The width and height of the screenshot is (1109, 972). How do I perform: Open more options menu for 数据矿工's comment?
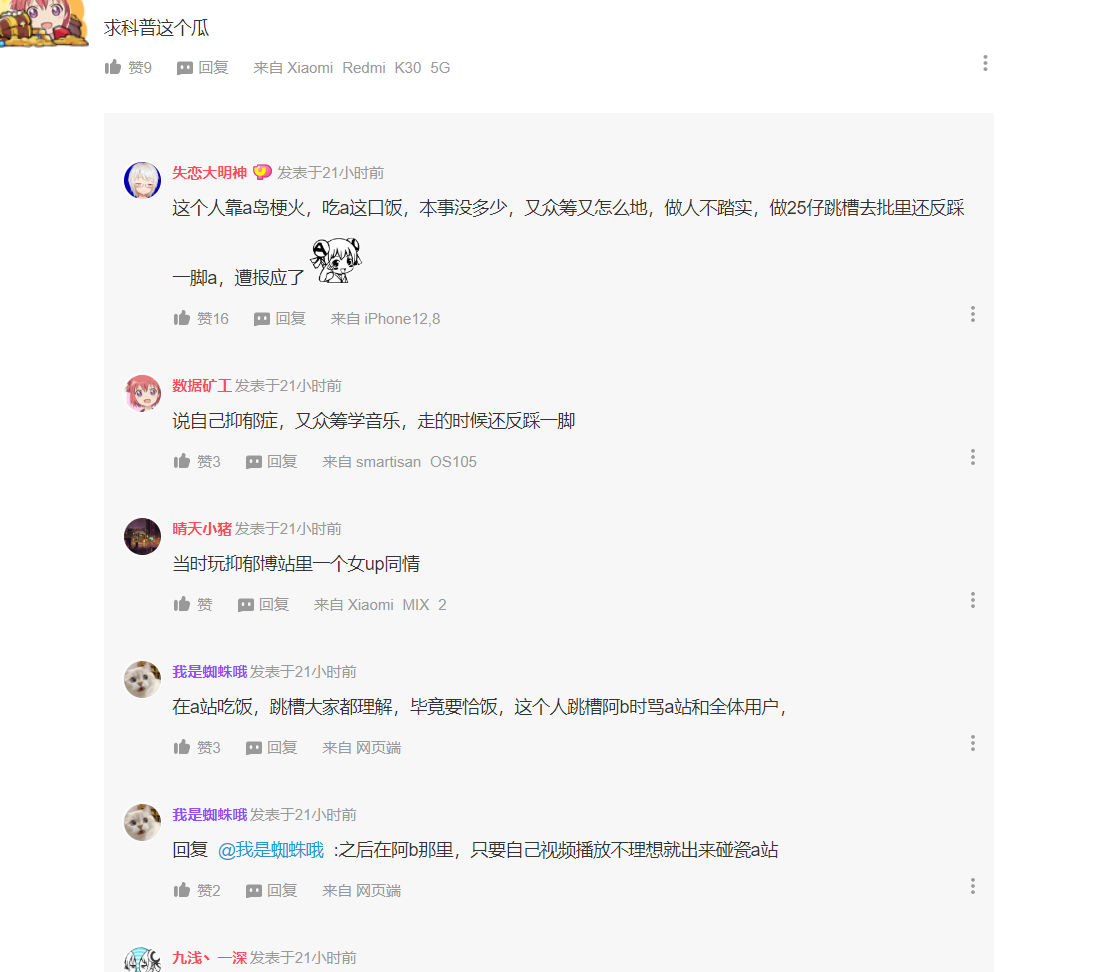coord(973,457)
